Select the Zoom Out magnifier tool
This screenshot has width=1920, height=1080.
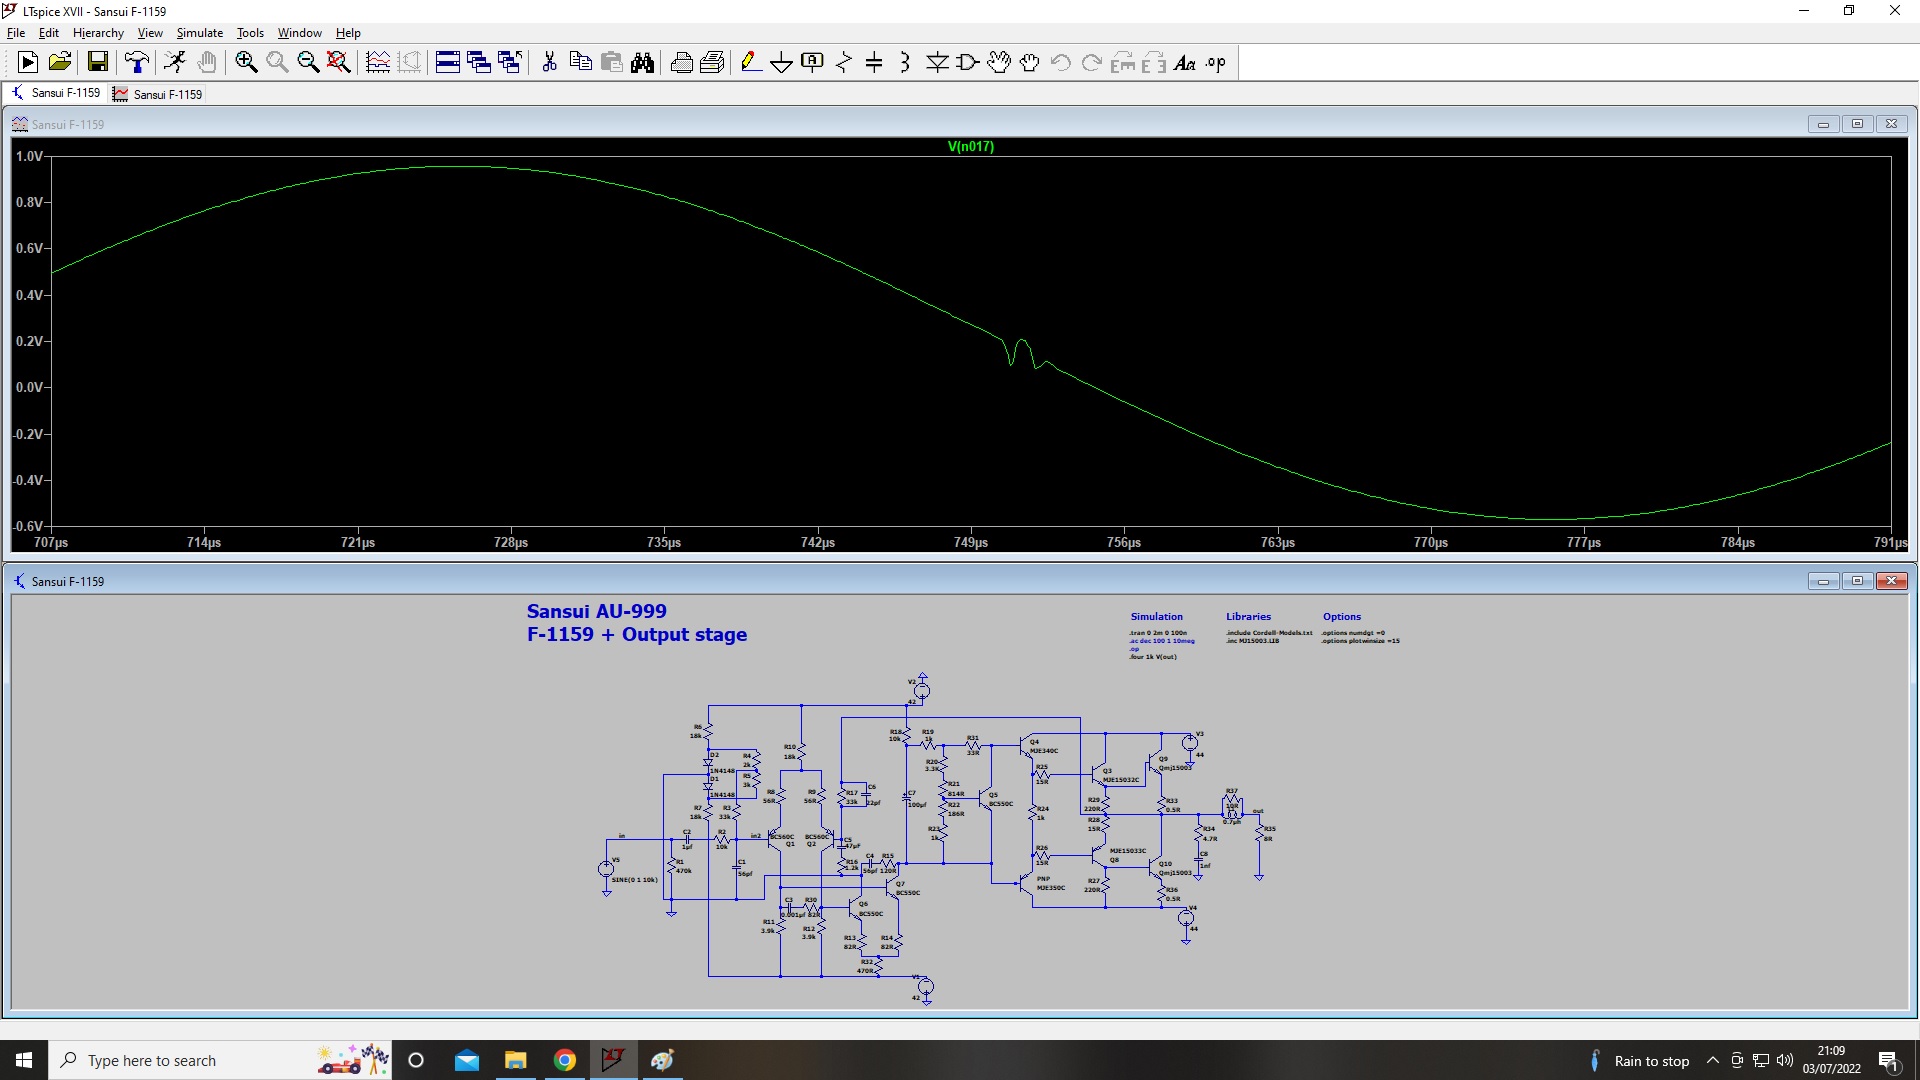[308, 63]
